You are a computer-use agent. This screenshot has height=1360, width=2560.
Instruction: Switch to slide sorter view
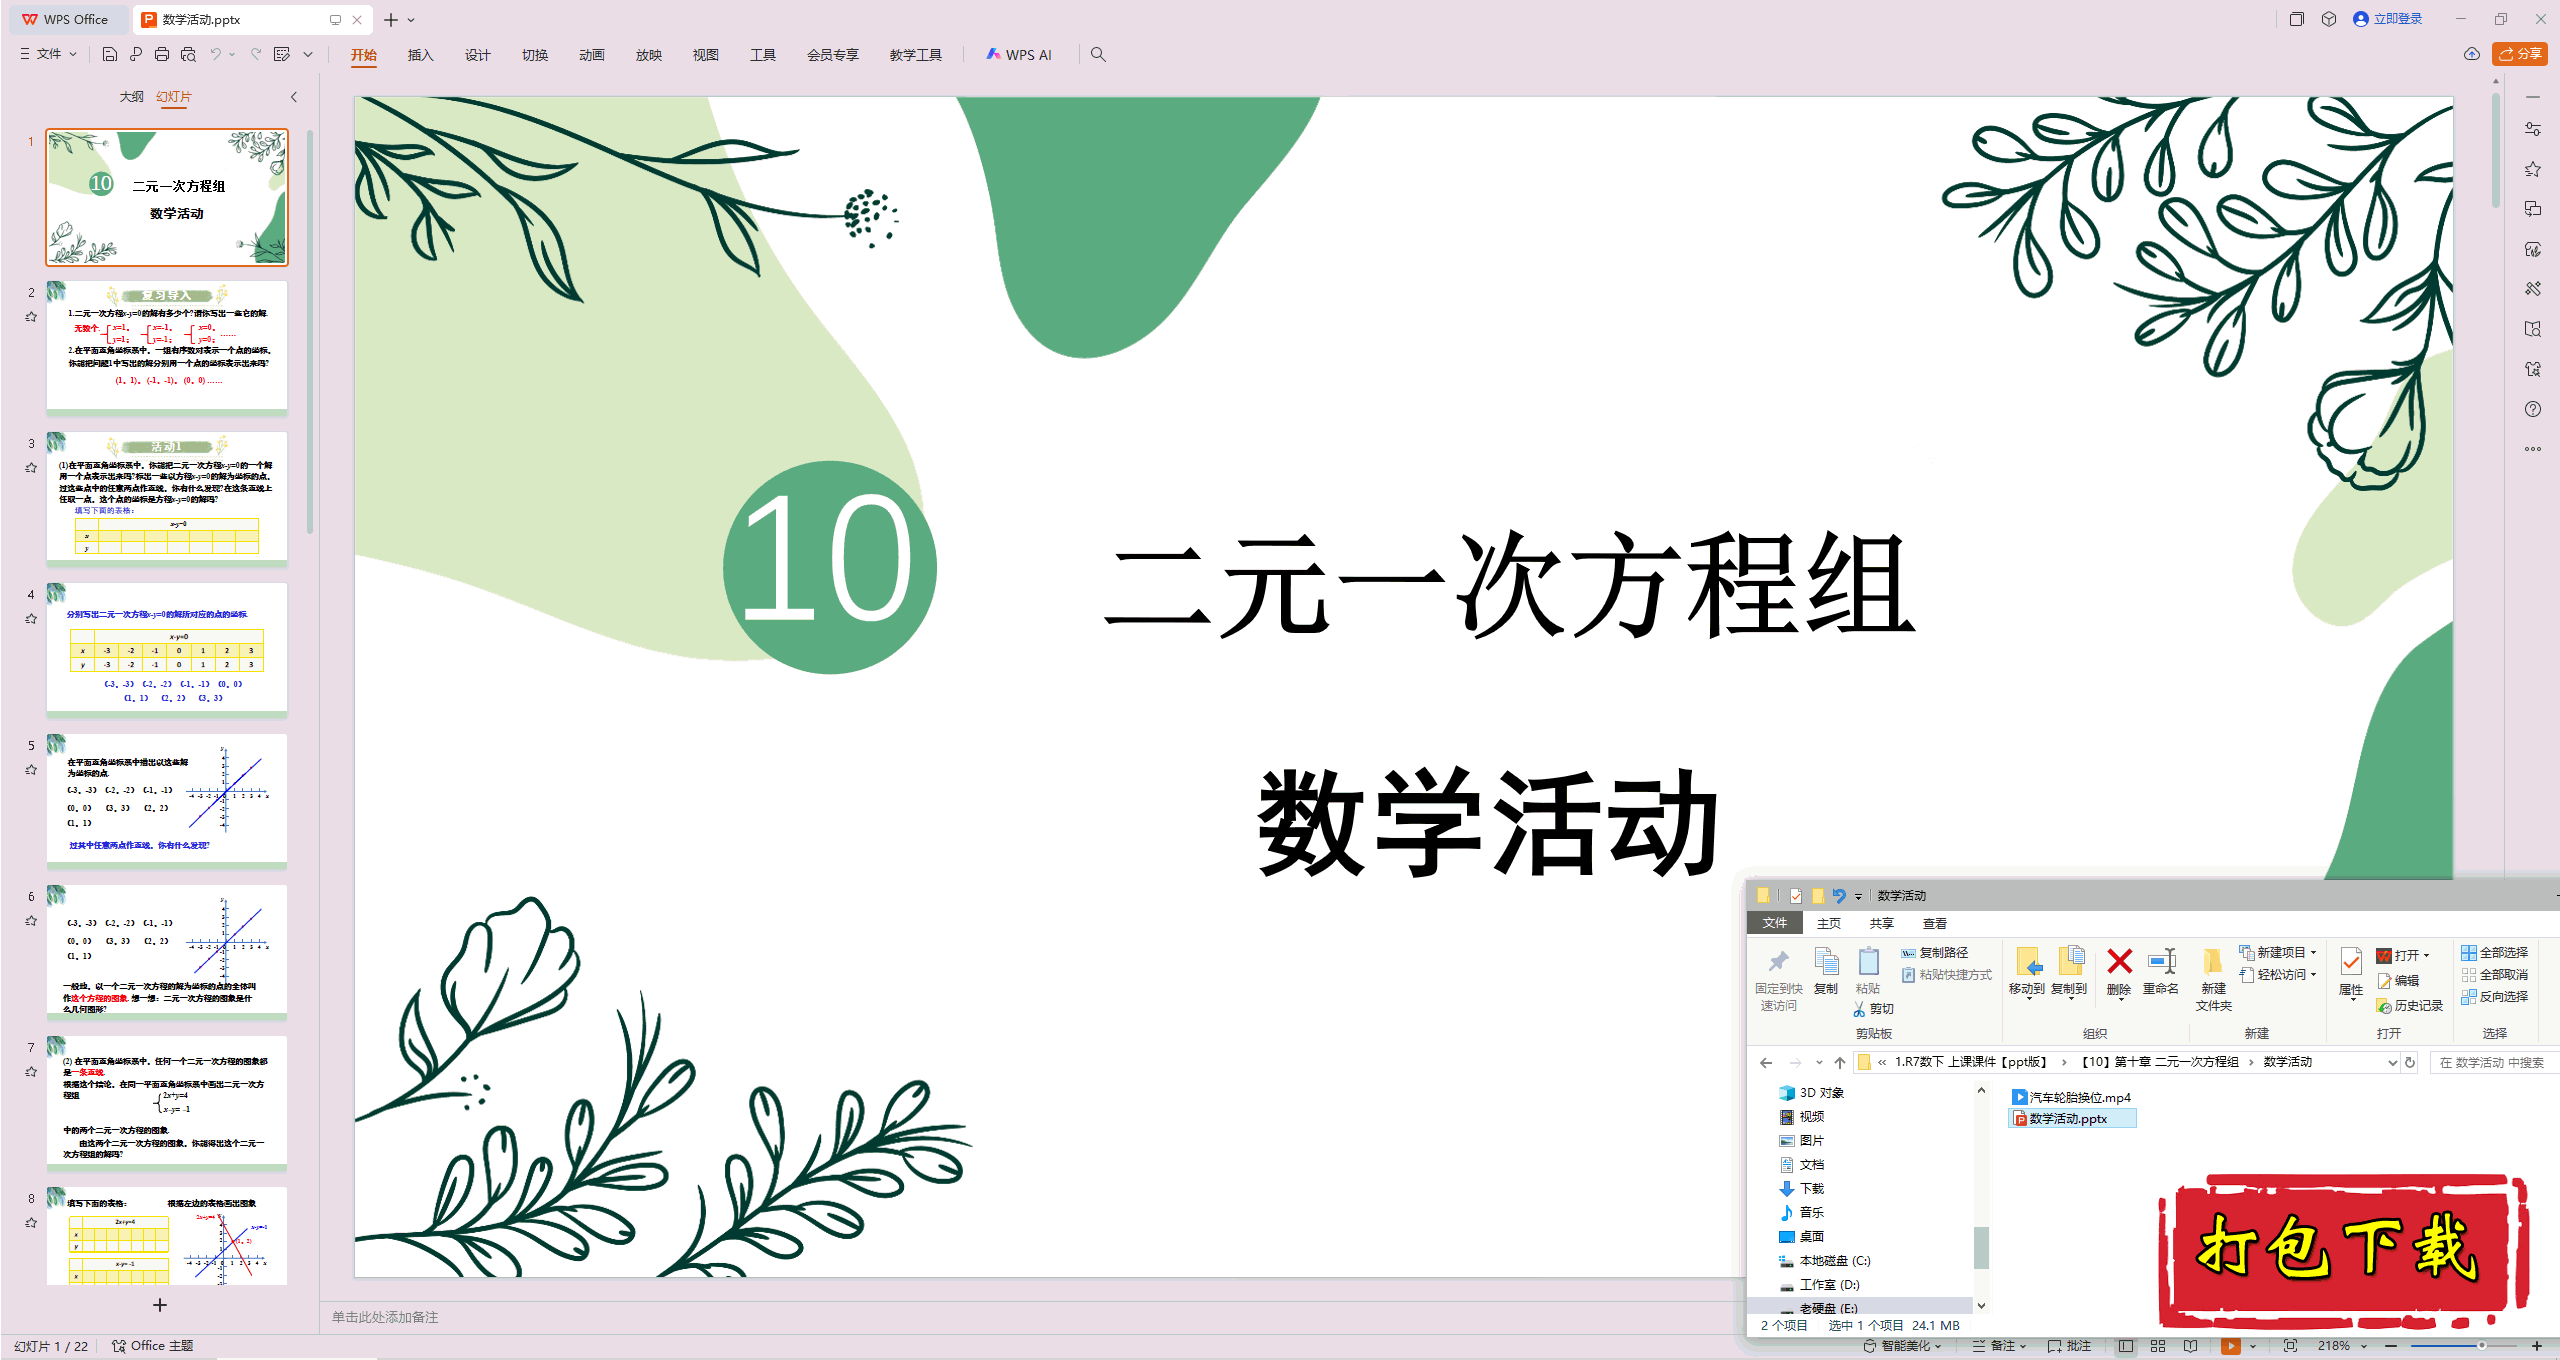pos(2158,1346)
